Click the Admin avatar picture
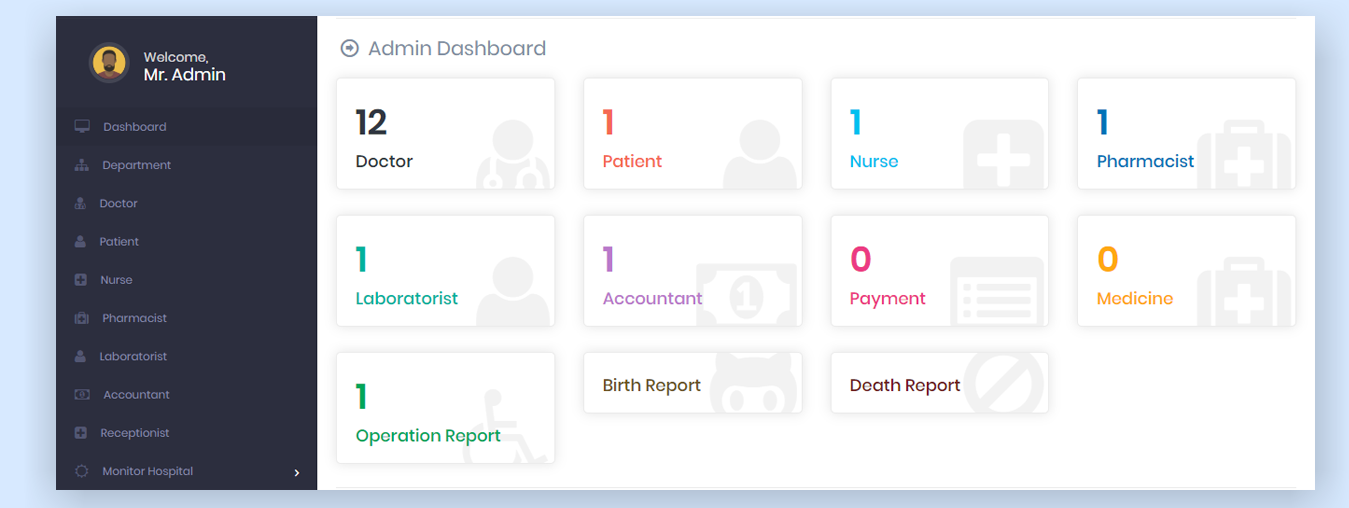The image size is (1349, 508). (x=109, y=63)
